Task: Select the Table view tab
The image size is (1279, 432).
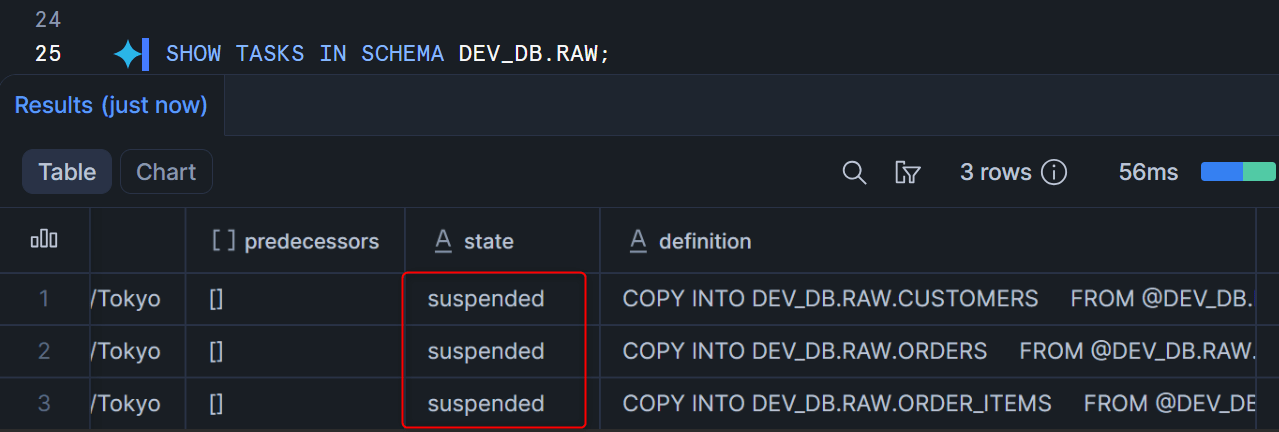Action: pyautogui.click(x=67, y=172)
